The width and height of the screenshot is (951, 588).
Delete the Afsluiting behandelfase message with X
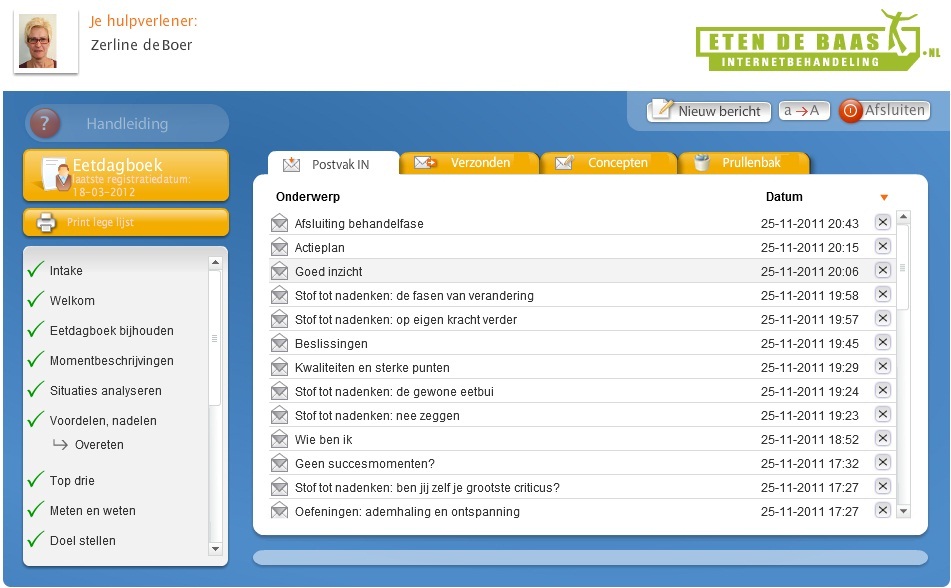click(x=882, y=222)
